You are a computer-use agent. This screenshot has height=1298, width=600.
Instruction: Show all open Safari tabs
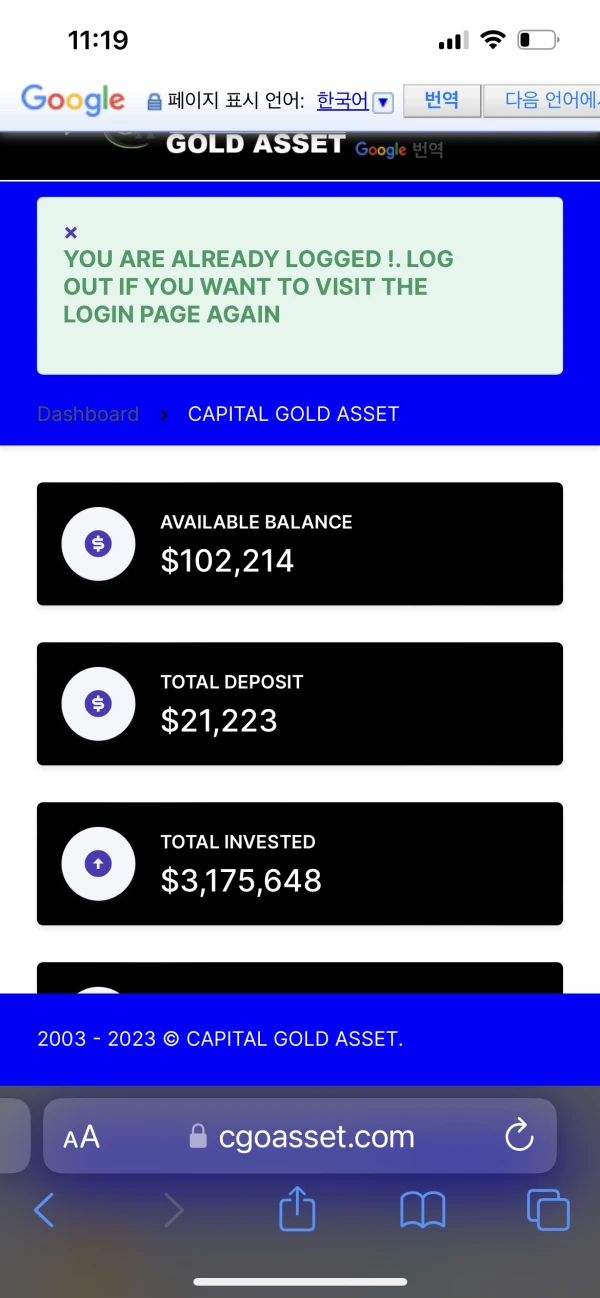(x=548, y=1211)
